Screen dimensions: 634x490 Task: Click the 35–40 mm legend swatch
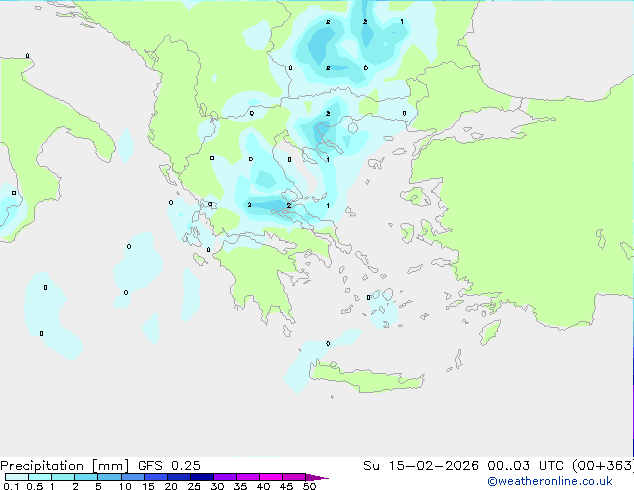tap(247, 477)
